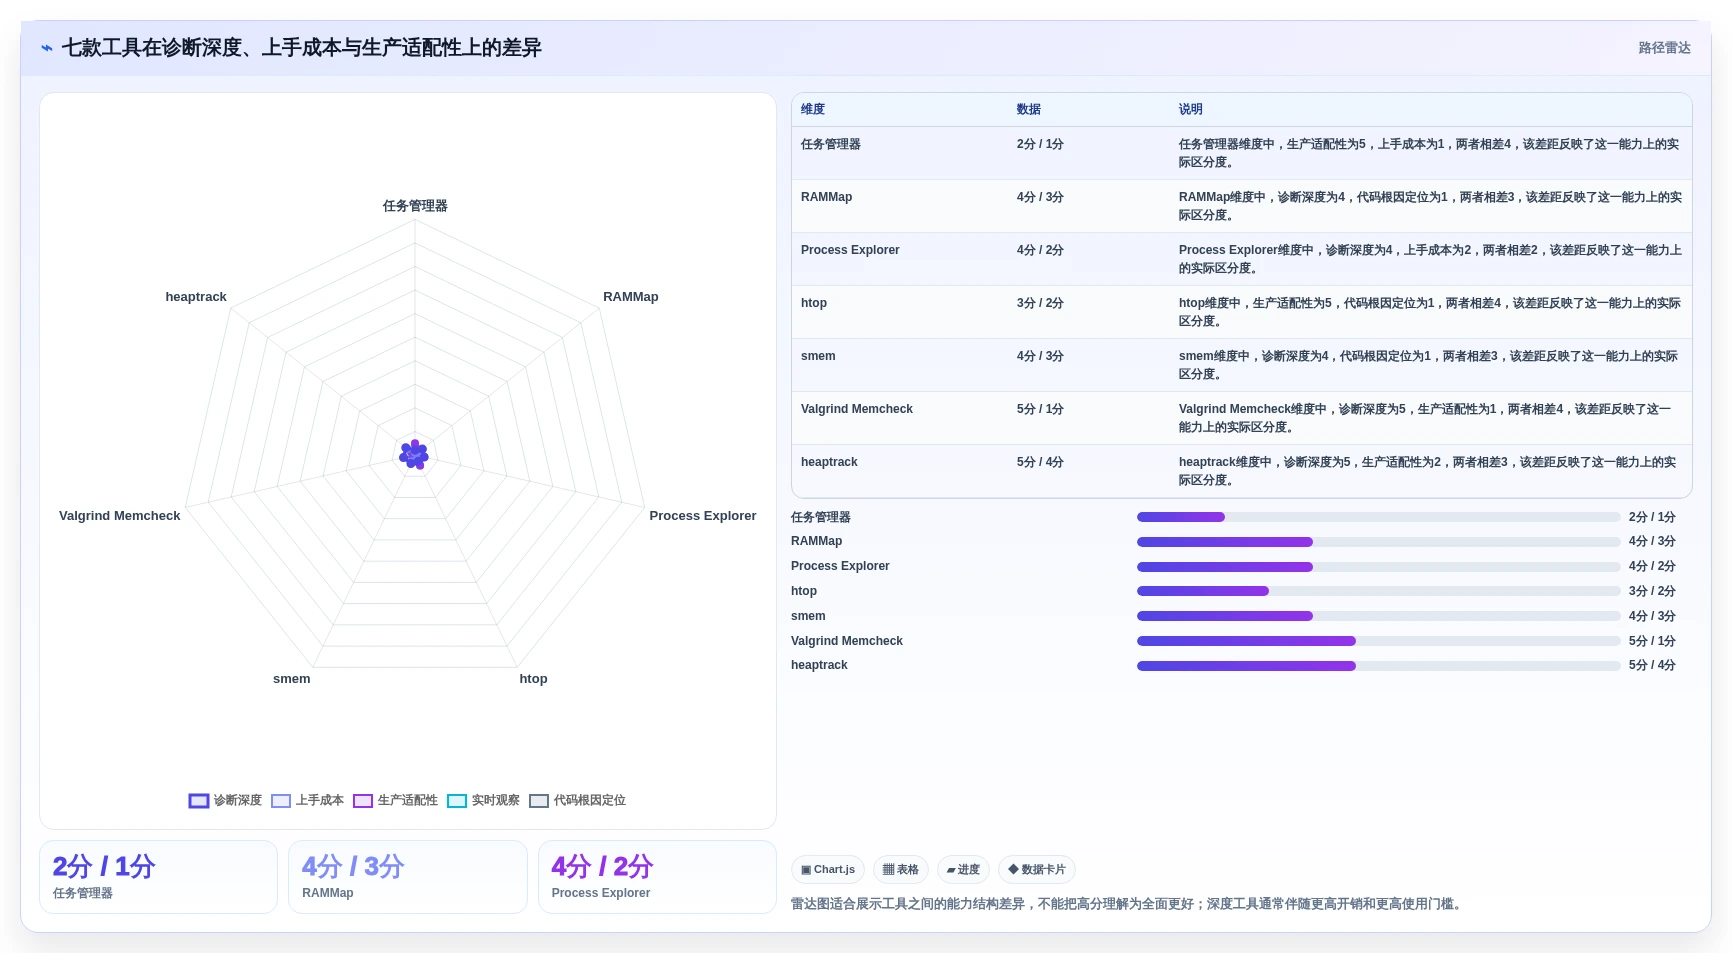
Task: Select the RAMMap table row name
Action: point(827,197)
